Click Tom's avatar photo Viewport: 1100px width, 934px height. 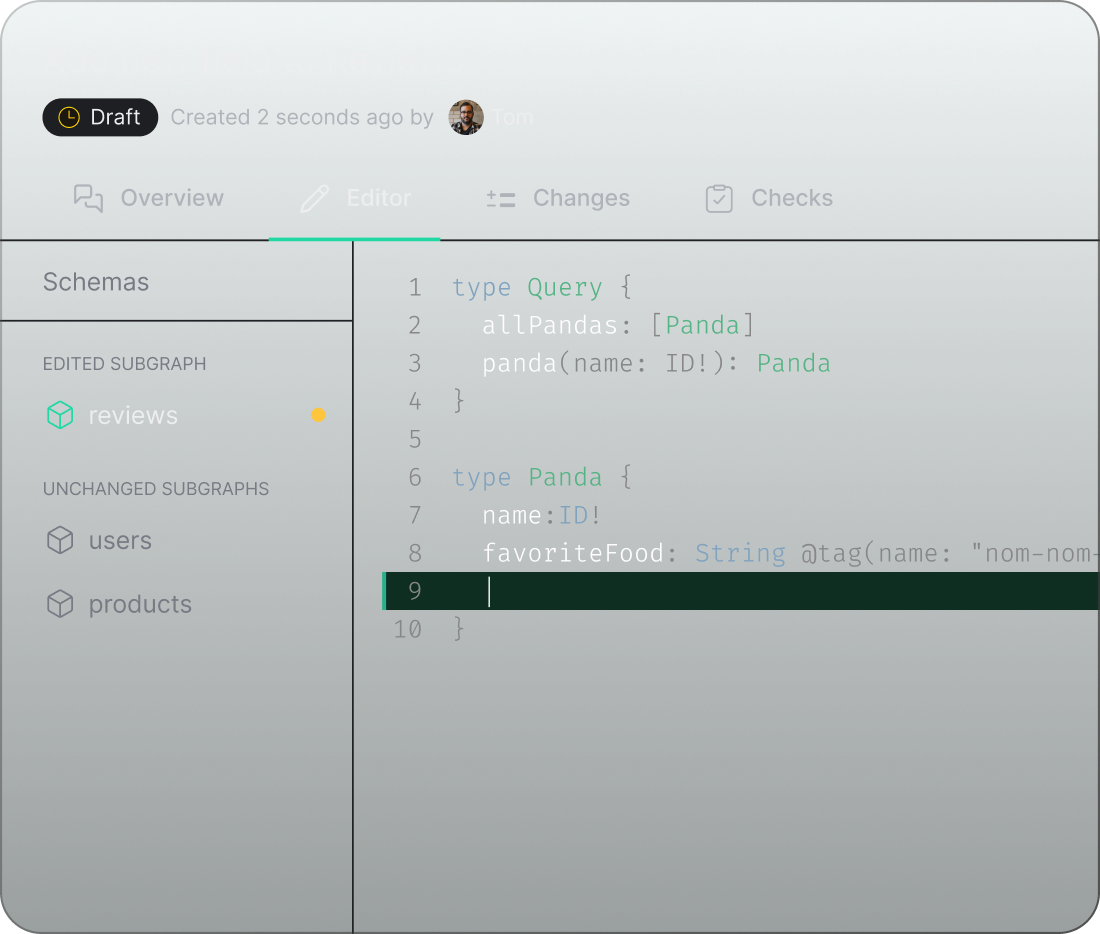point(464,117)
